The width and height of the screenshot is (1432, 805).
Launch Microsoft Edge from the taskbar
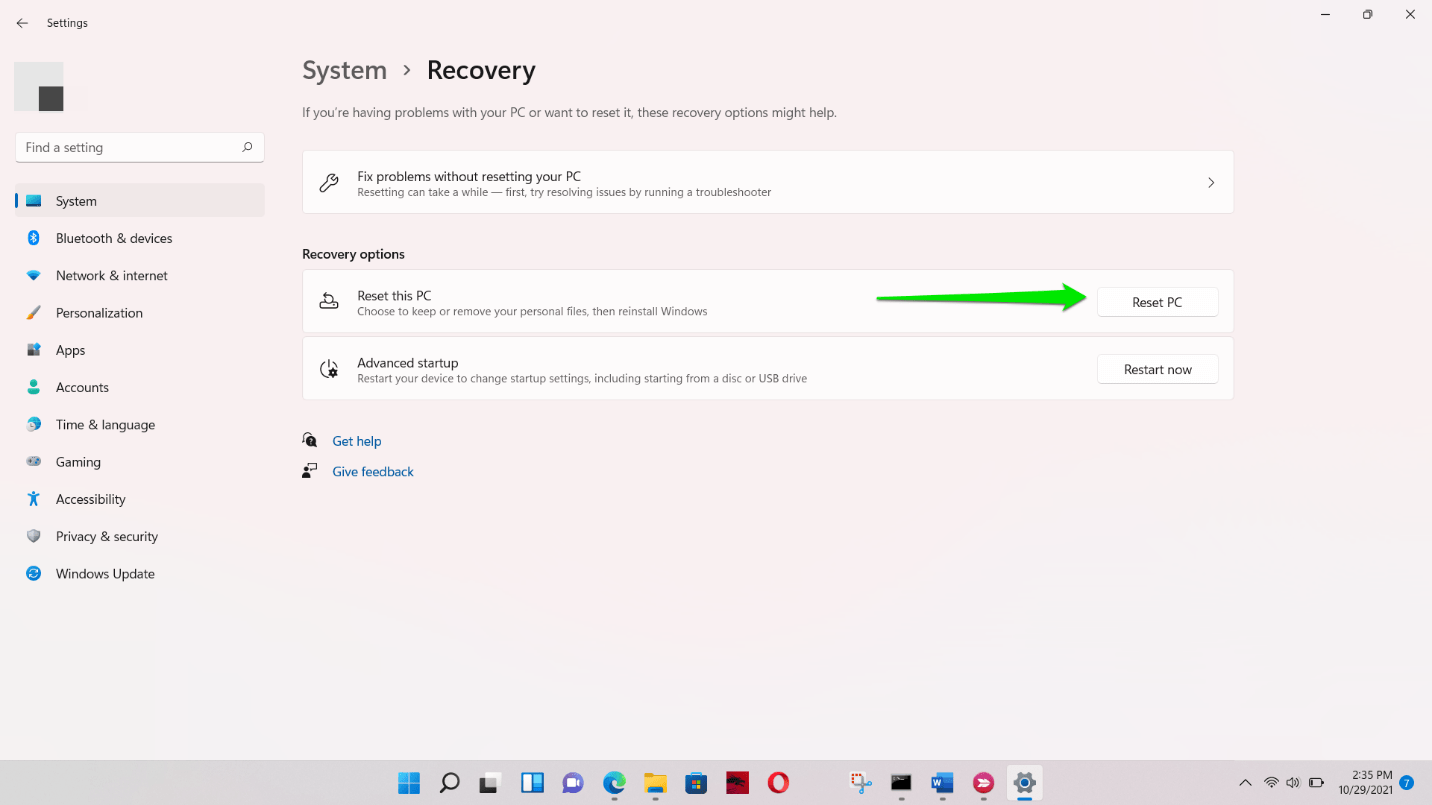613,783
